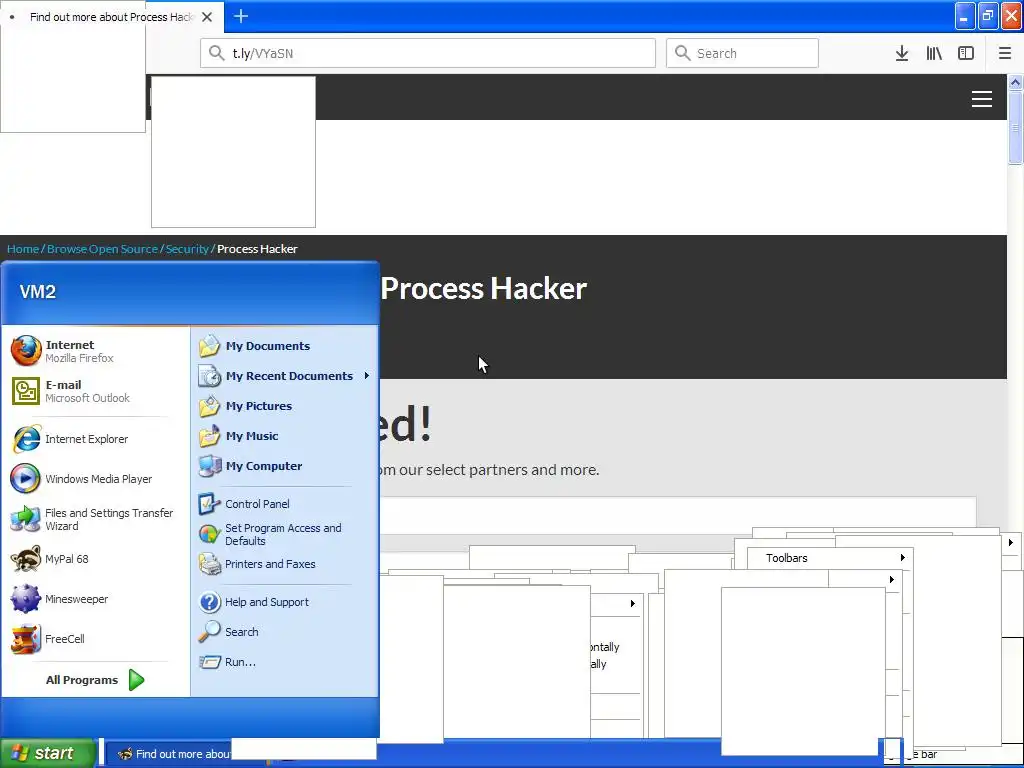
Task: Click the Browse Open Source breadcrumb link
Action: tap(103, 249)
